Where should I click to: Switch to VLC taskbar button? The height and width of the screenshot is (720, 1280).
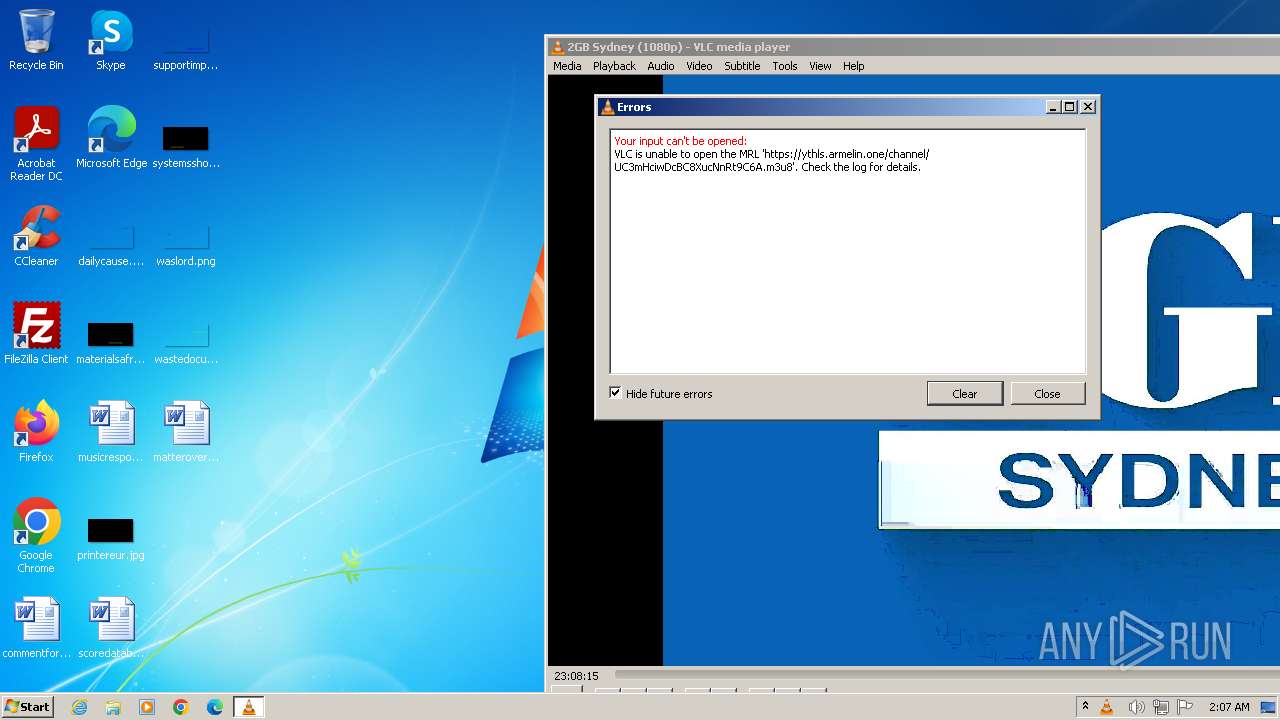(248, 707)
